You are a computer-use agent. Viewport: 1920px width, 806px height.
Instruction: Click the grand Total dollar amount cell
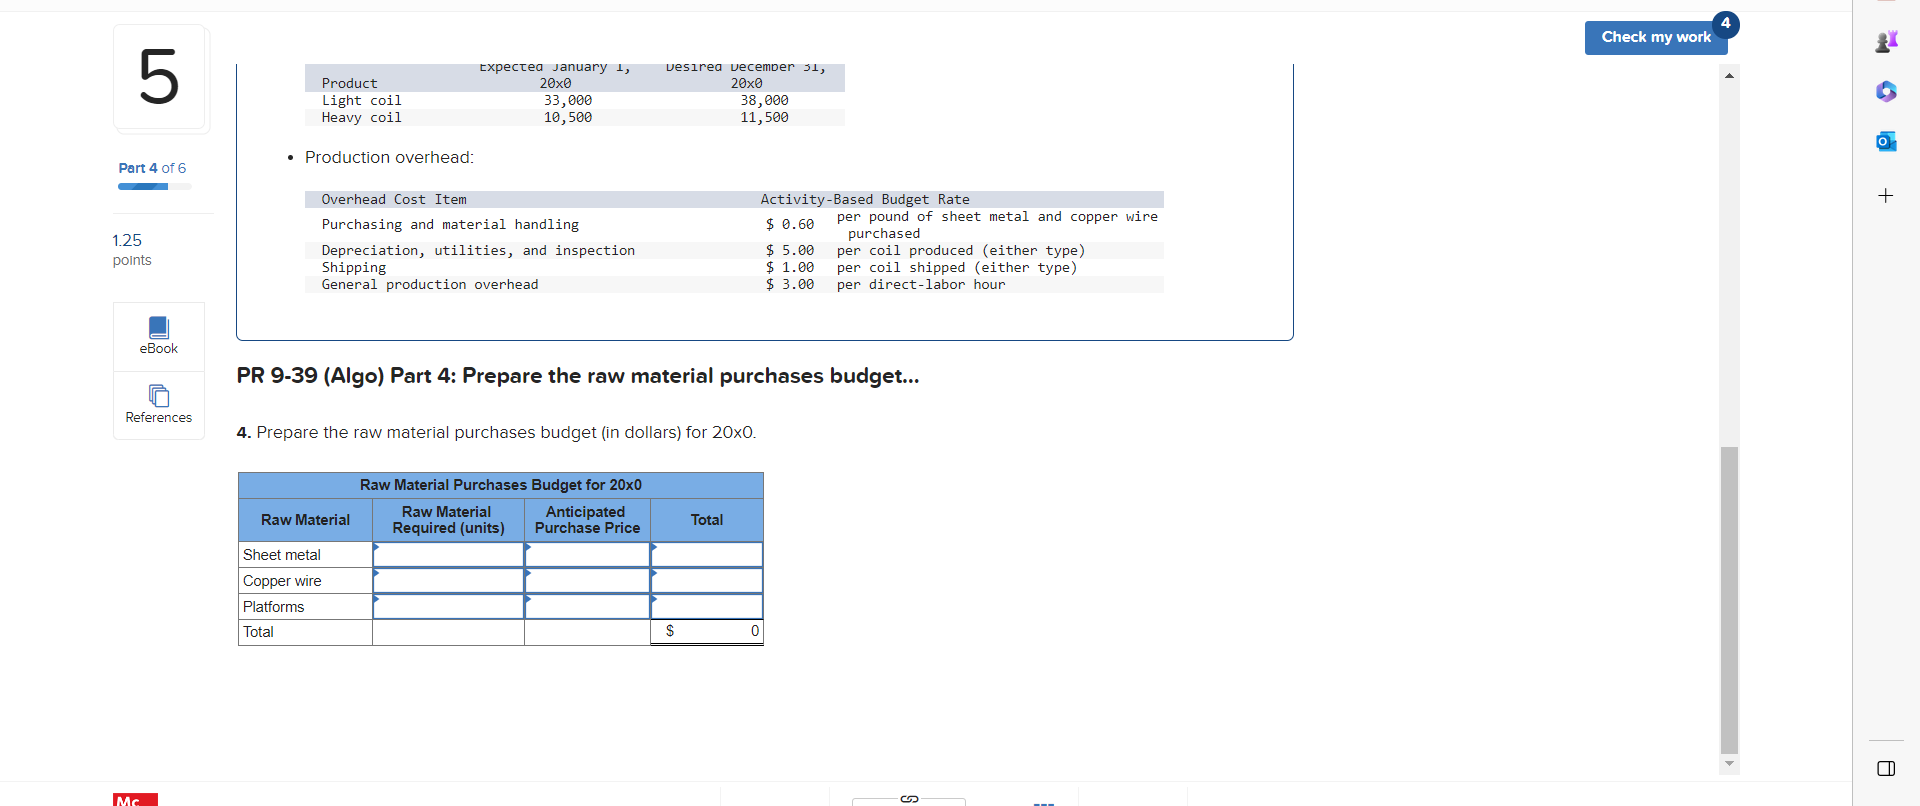point(707,632)
